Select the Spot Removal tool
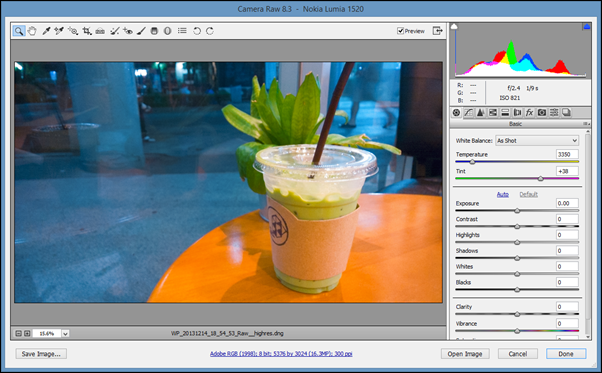 click(x=114, y=31)
